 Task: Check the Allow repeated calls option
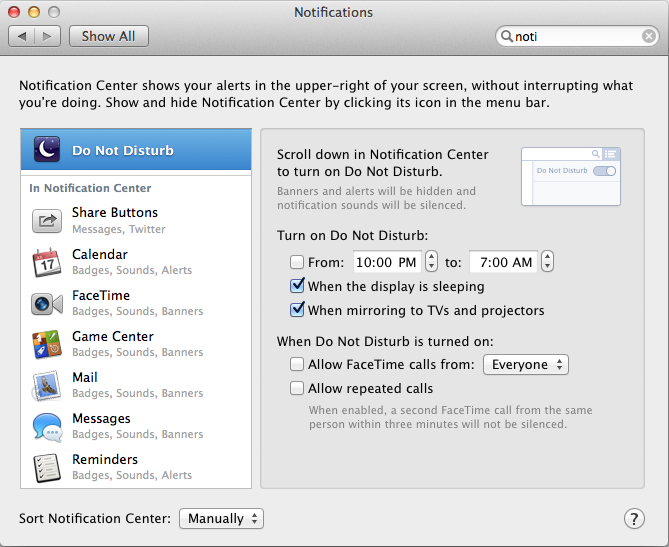tap(297, 389)
